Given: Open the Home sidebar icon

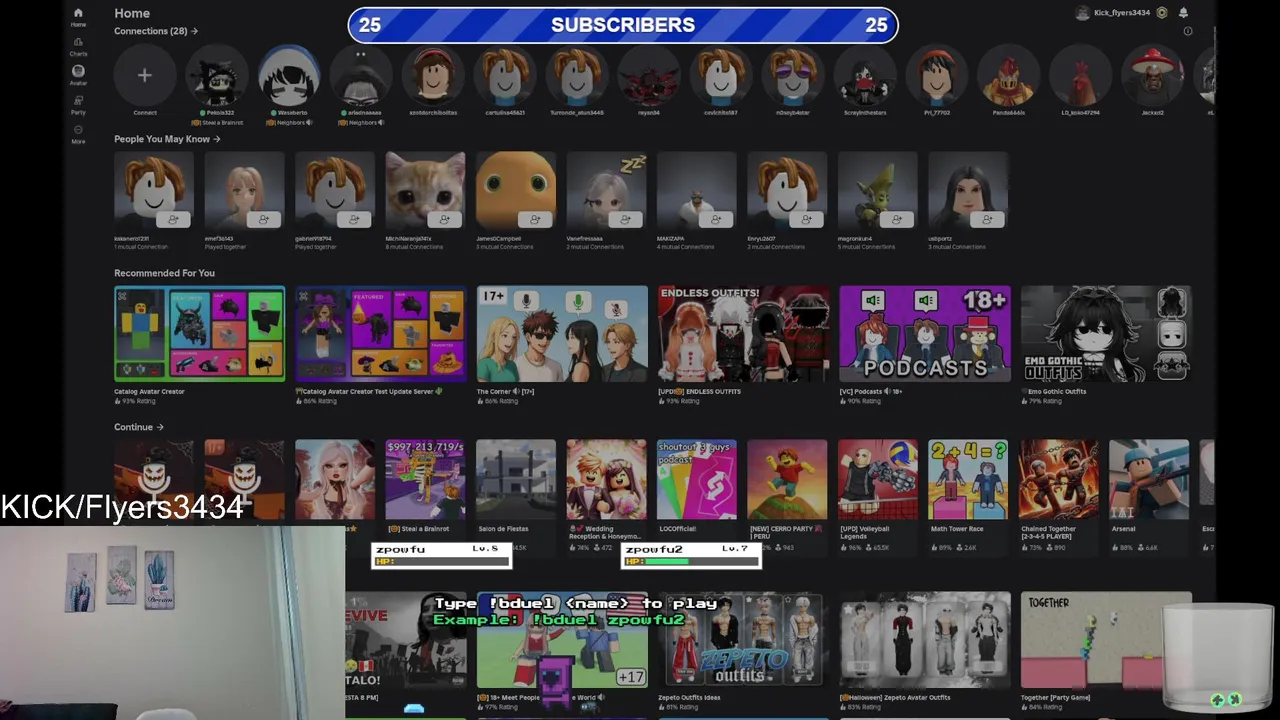Looking at the screenshot, I should tap(78, 16).
